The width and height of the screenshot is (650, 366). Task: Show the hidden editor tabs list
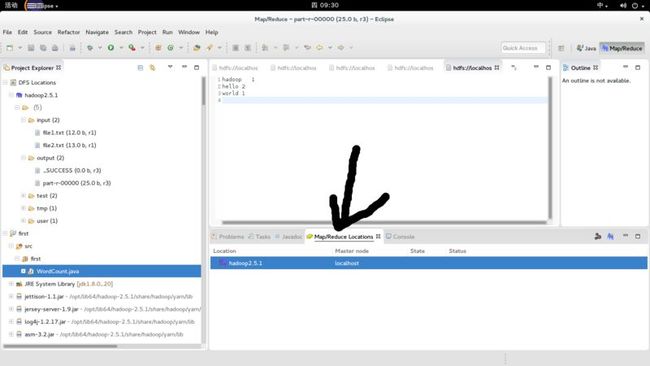coord(514,68)
